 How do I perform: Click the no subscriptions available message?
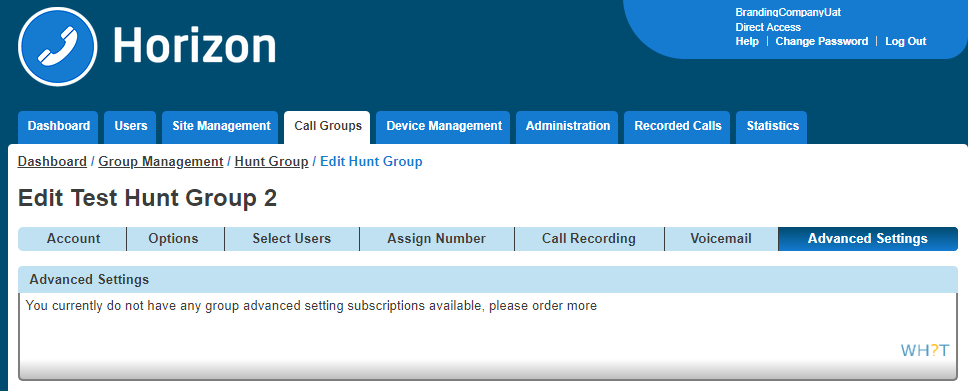[x=311, y=306]
